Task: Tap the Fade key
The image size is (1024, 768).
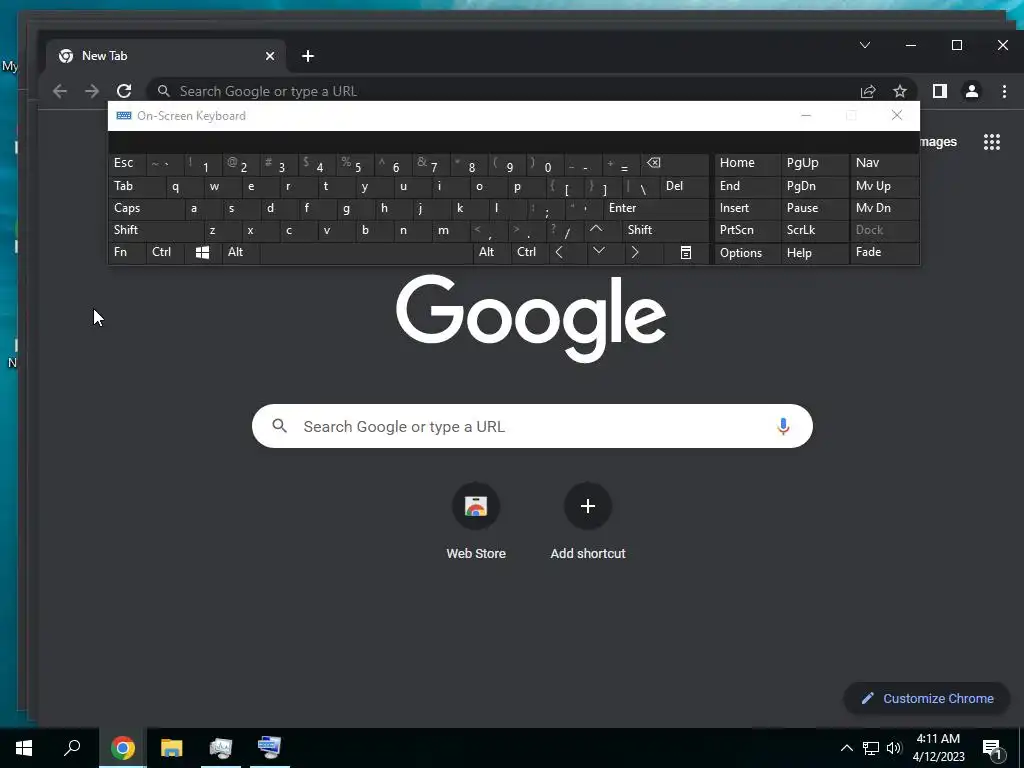Action: [x=884, y=252]
